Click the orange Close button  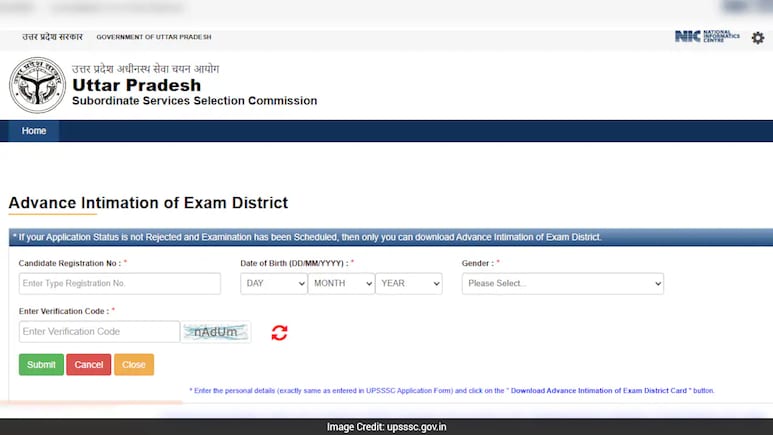[x=134, y=364]
